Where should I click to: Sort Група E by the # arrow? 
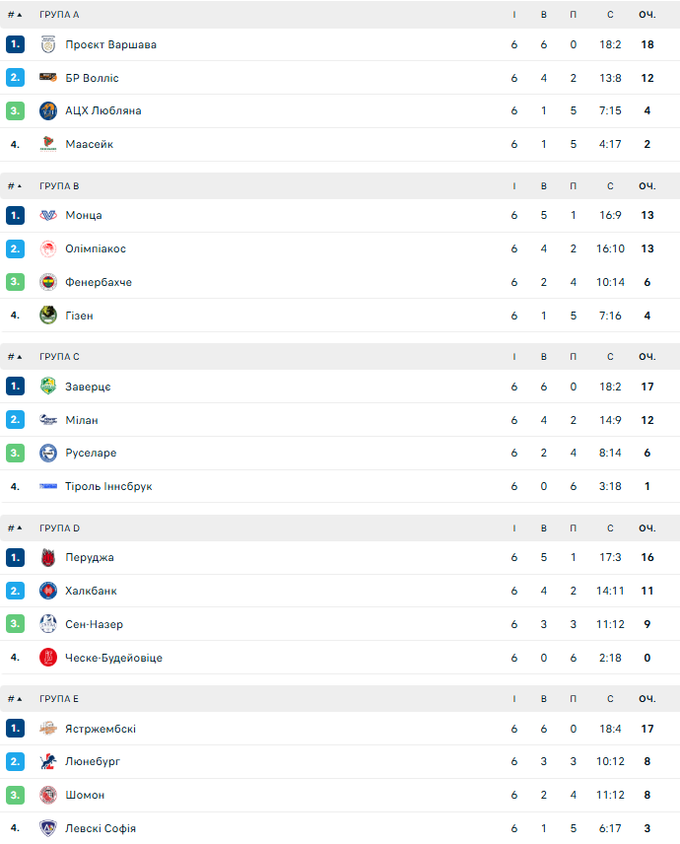15,699
